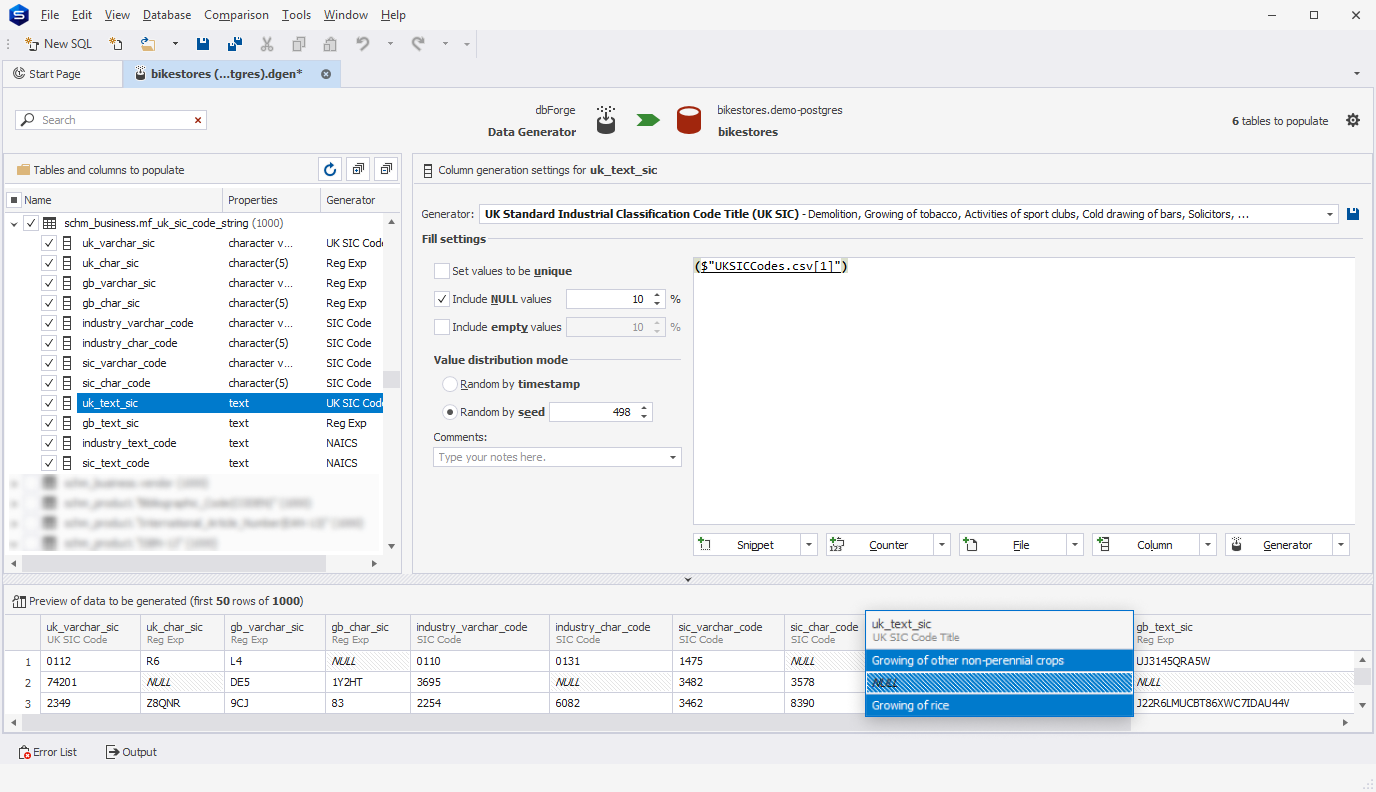Open the Generator type dropdown
The width and height of the screenshot is (1376, 792).
click(1330, 214)
